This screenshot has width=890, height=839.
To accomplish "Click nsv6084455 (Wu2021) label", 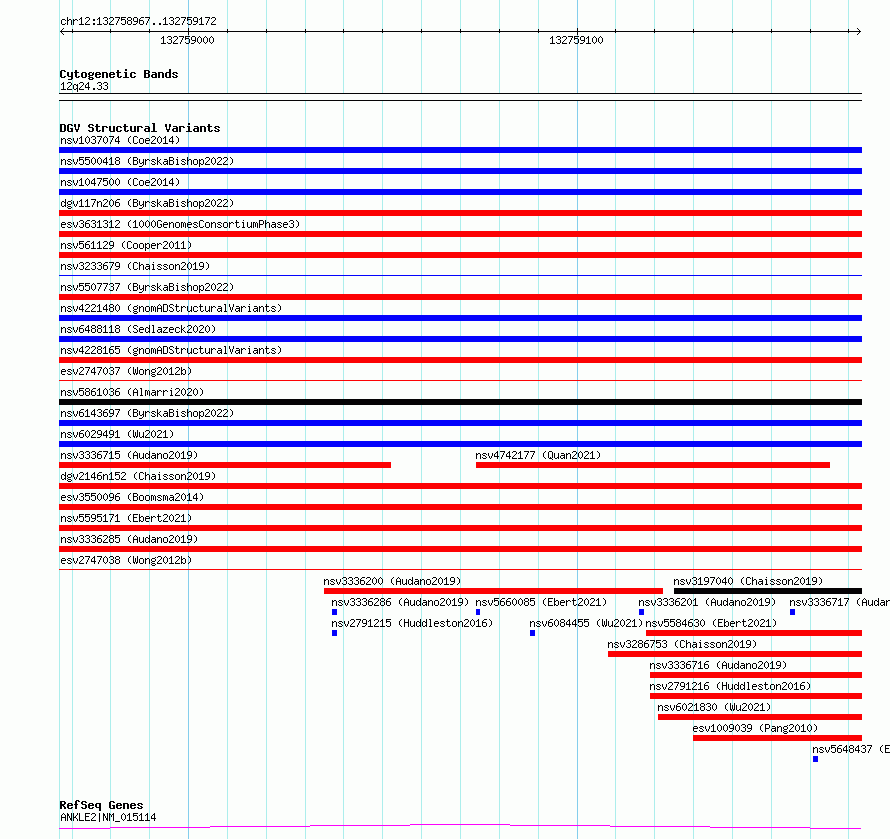I will (586, 623).
